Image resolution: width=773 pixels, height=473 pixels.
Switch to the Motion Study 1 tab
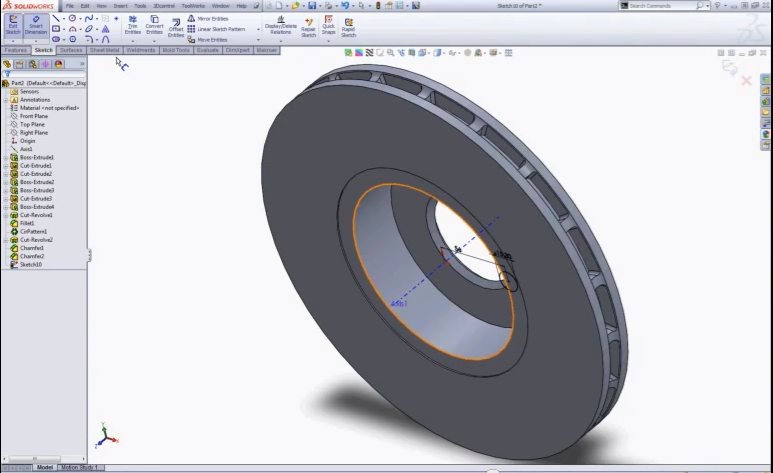(79, 467)
